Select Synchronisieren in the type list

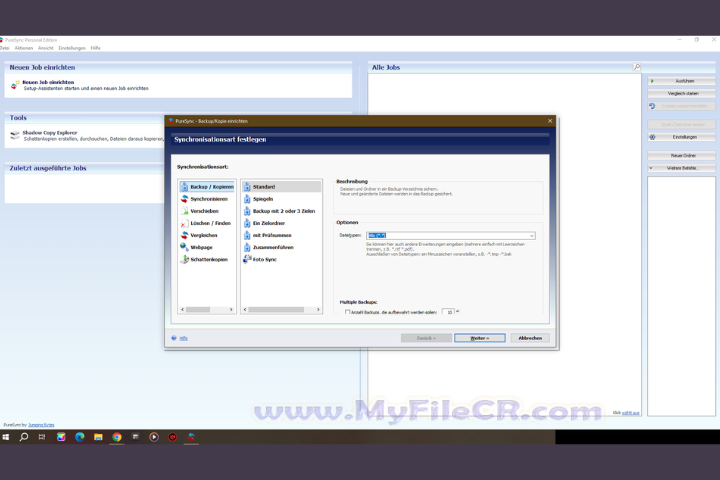[204, 199]
